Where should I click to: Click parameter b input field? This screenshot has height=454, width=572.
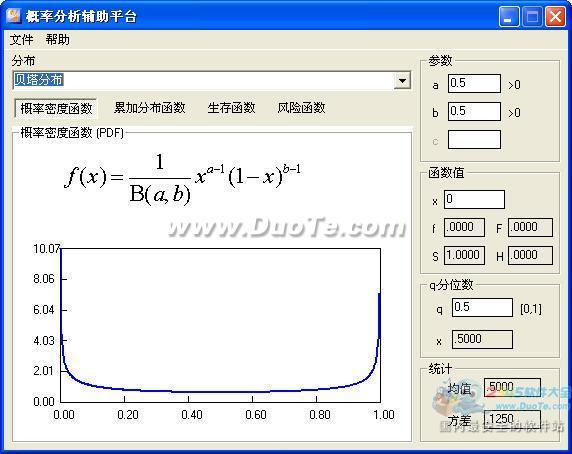(474, 111)
